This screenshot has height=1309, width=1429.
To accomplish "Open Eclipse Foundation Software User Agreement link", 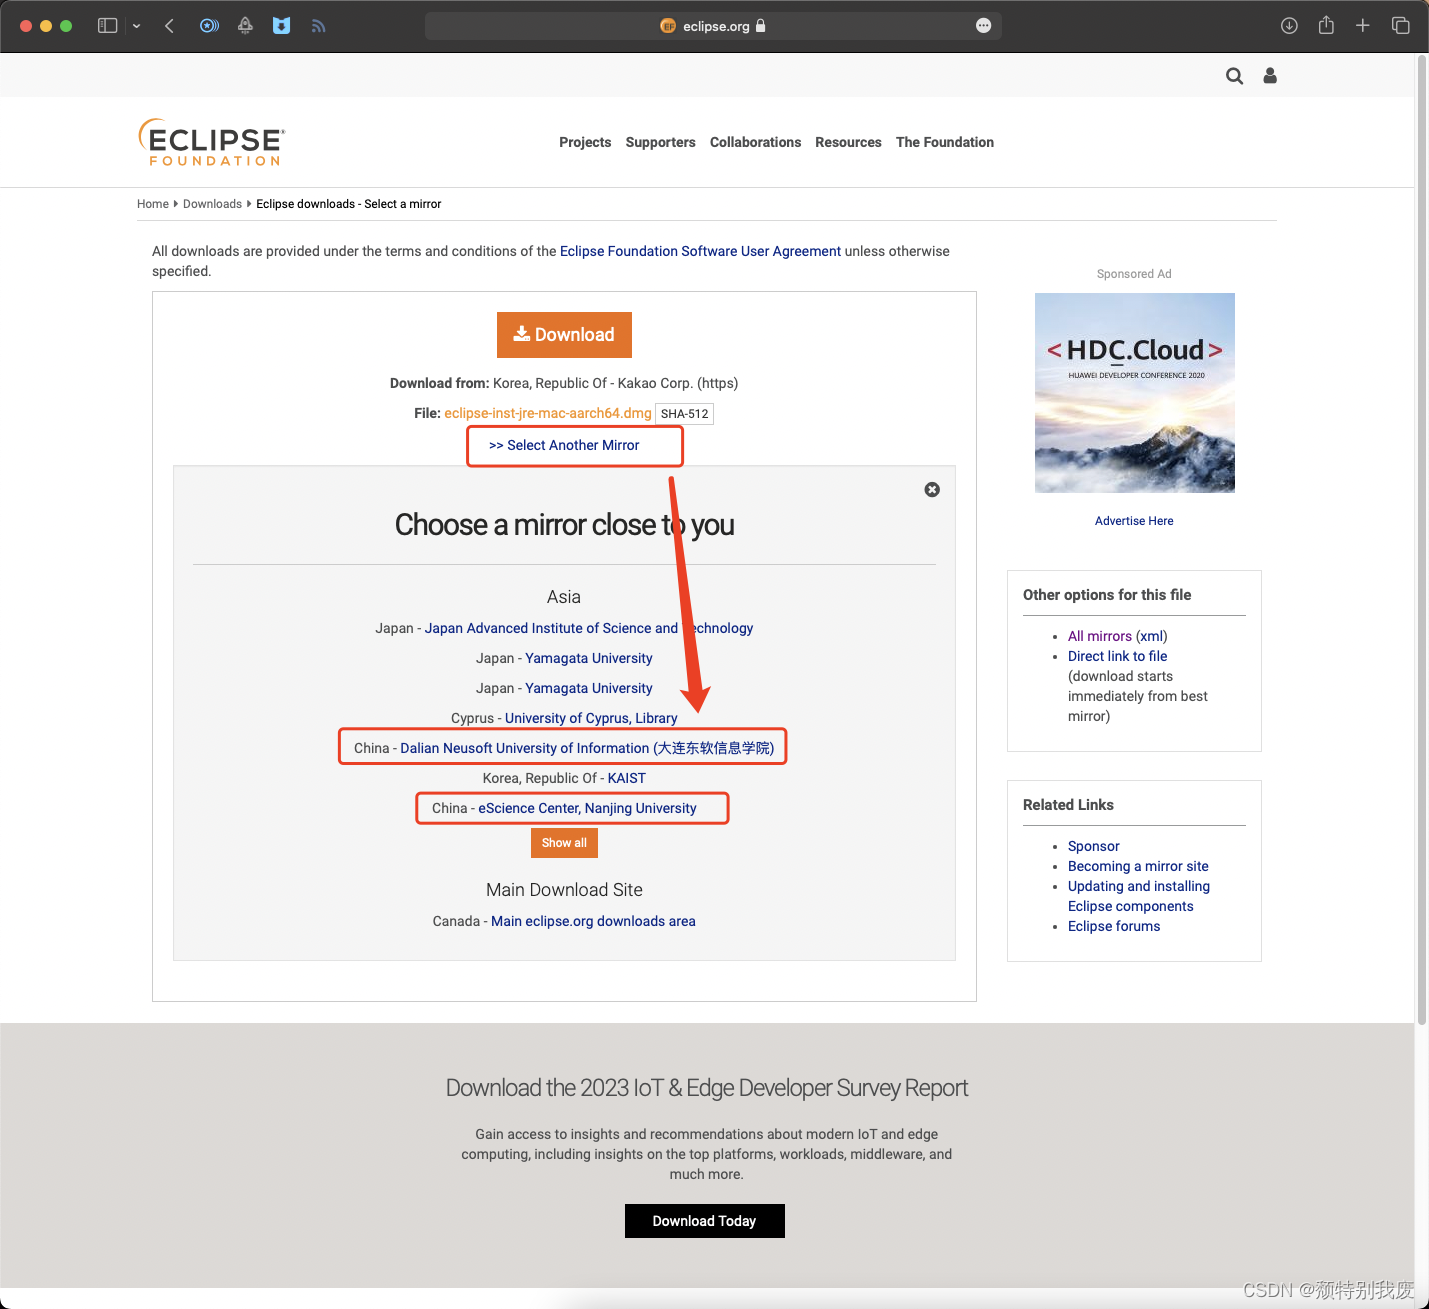I will [700, 251].
